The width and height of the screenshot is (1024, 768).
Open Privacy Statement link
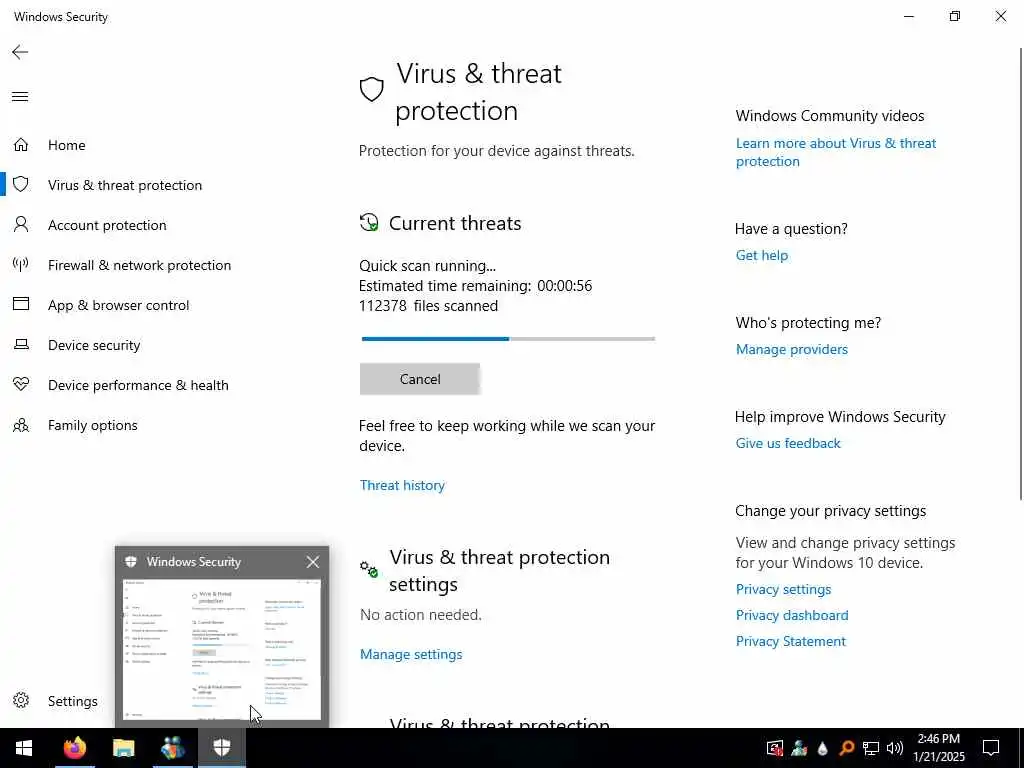[790, 641]
